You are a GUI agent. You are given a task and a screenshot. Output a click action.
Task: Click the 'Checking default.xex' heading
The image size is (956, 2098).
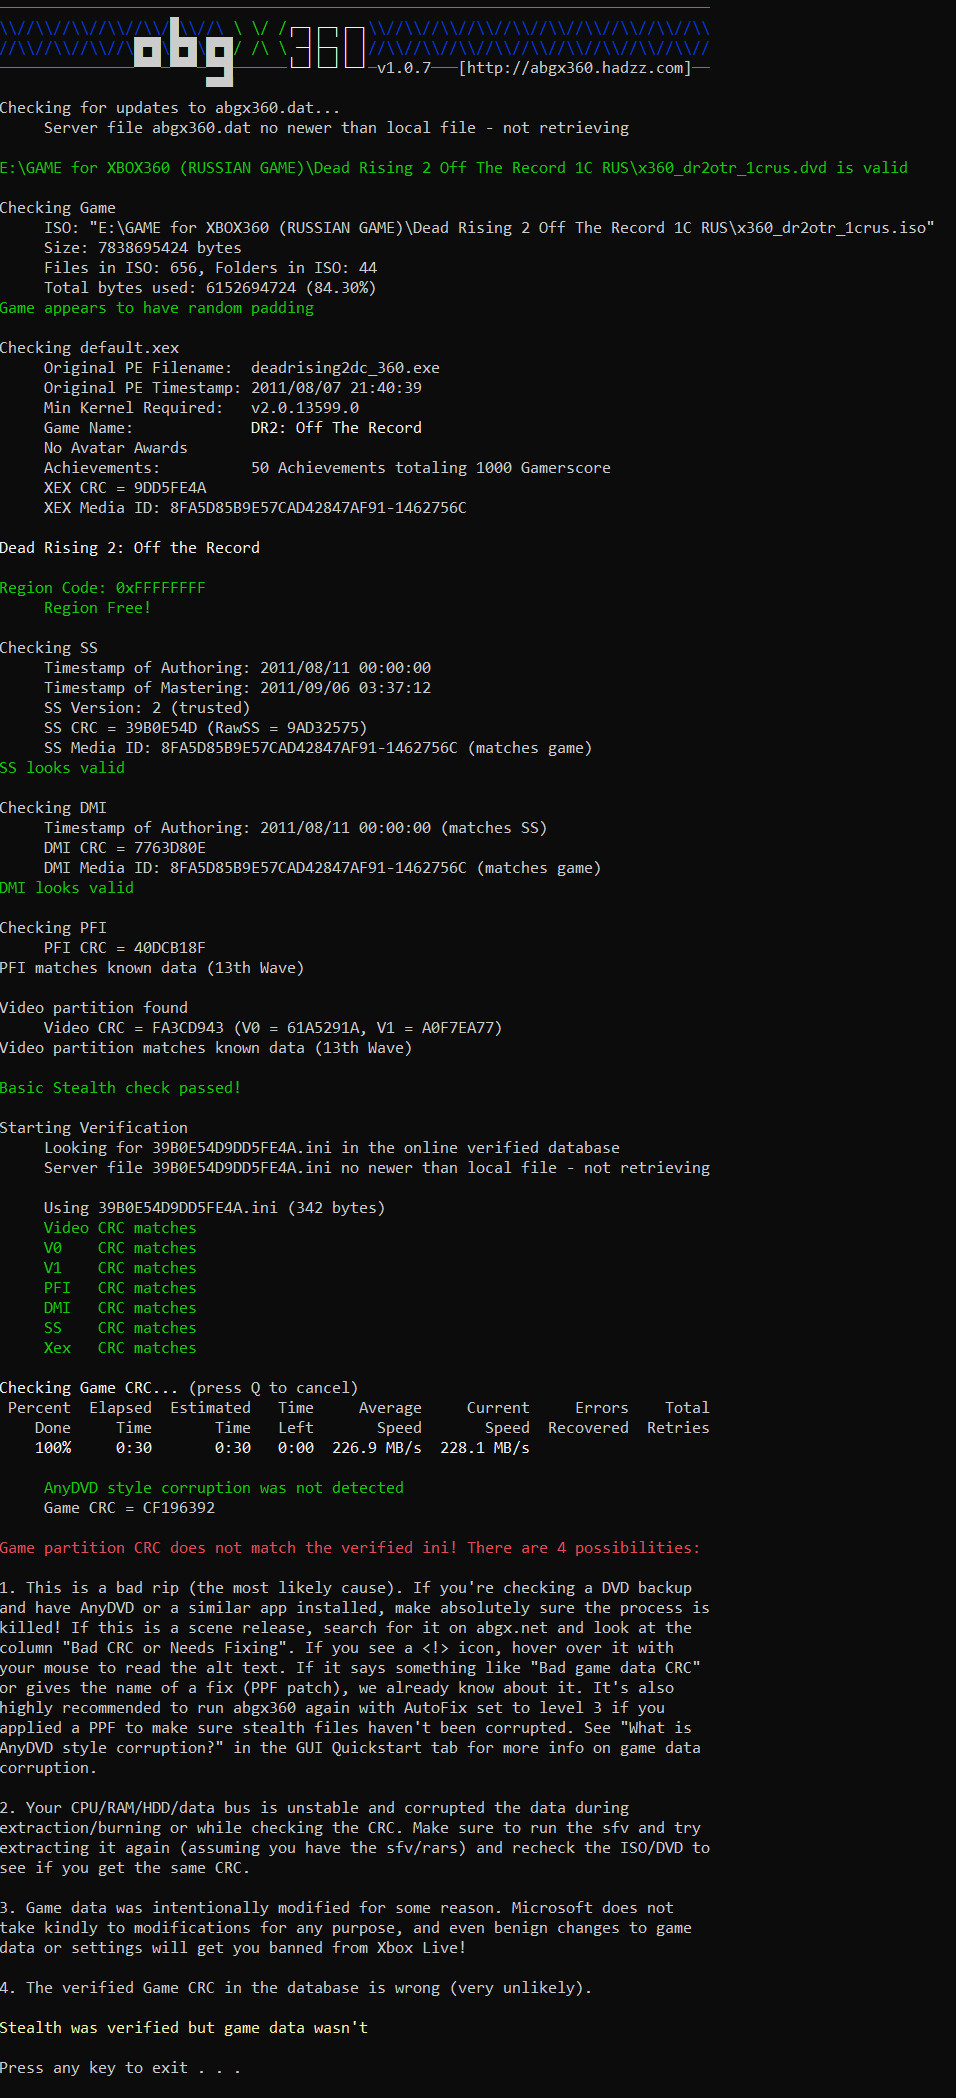tap(90, 348)
